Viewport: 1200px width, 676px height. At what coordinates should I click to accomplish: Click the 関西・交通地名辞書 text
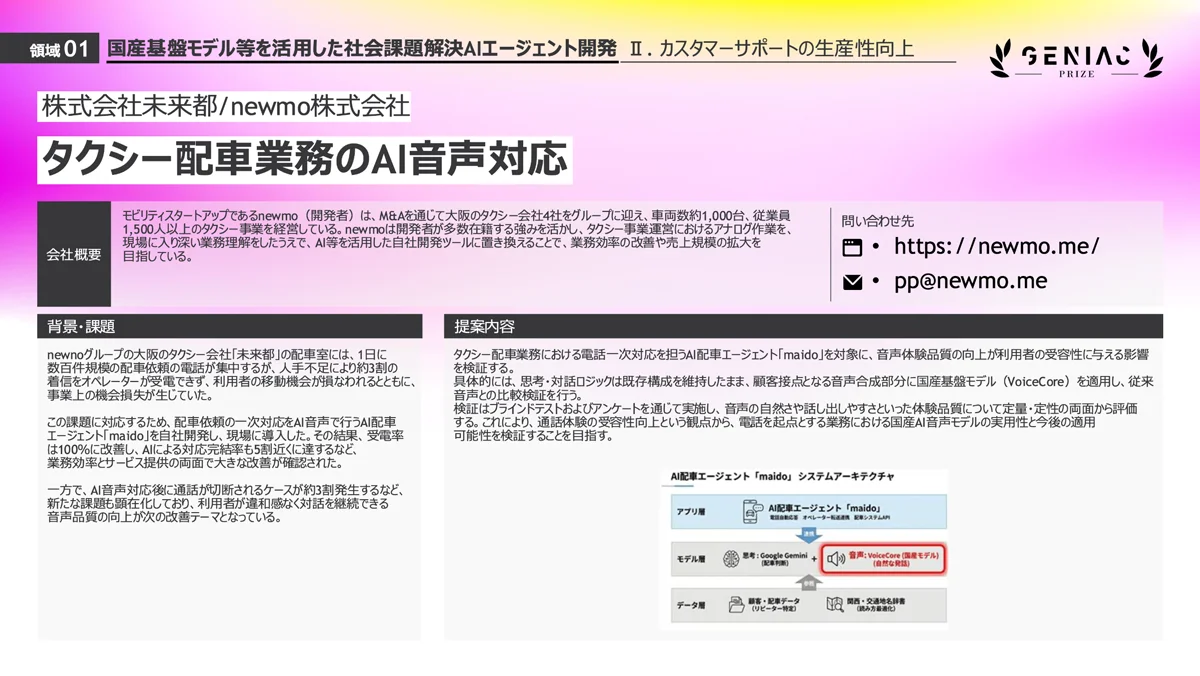pos(875,601)
